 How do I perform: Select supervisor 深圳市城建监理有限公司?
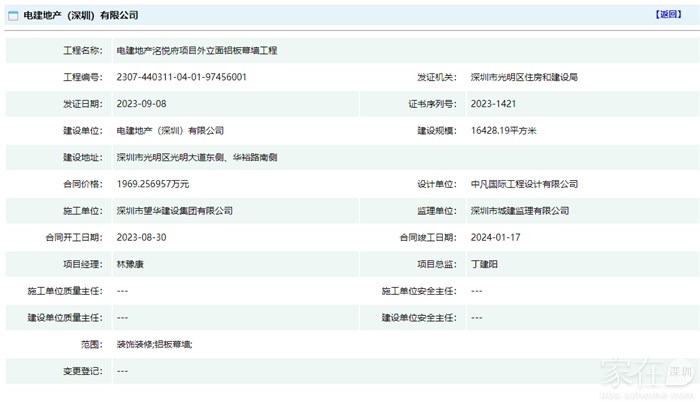click(x=519, y=211)
